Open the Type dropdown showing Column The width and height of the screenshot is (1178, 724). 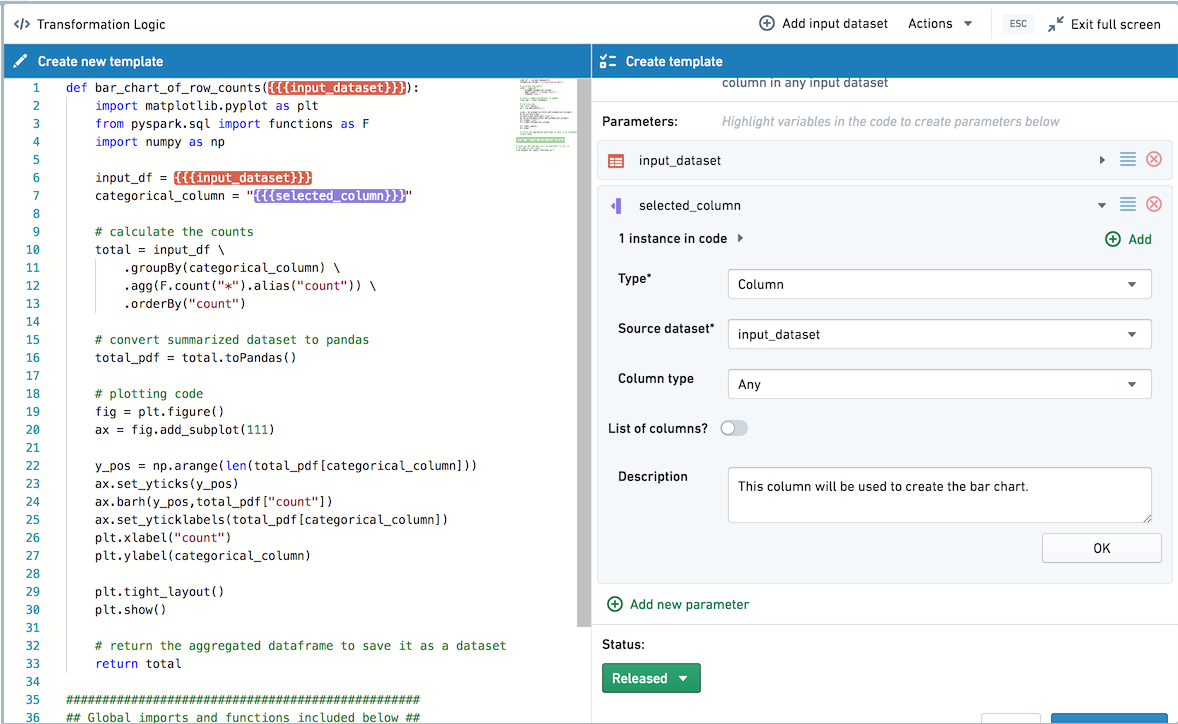pyautogui.click(x=939, y=284)
